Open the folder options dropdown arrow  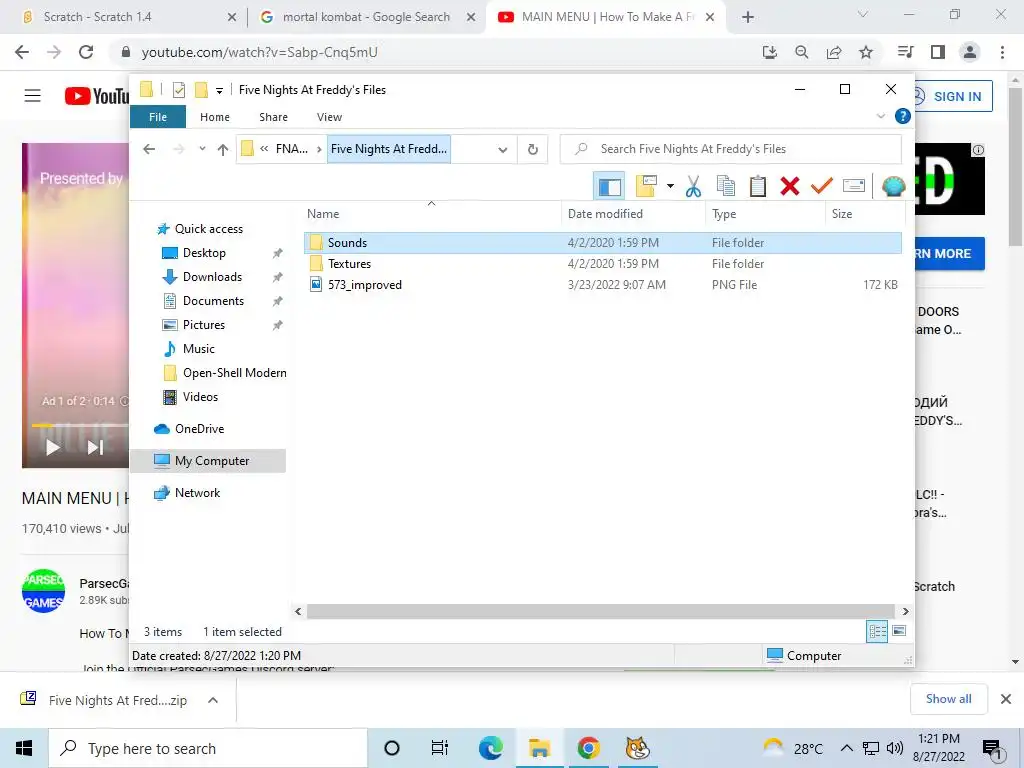(670, 186)
